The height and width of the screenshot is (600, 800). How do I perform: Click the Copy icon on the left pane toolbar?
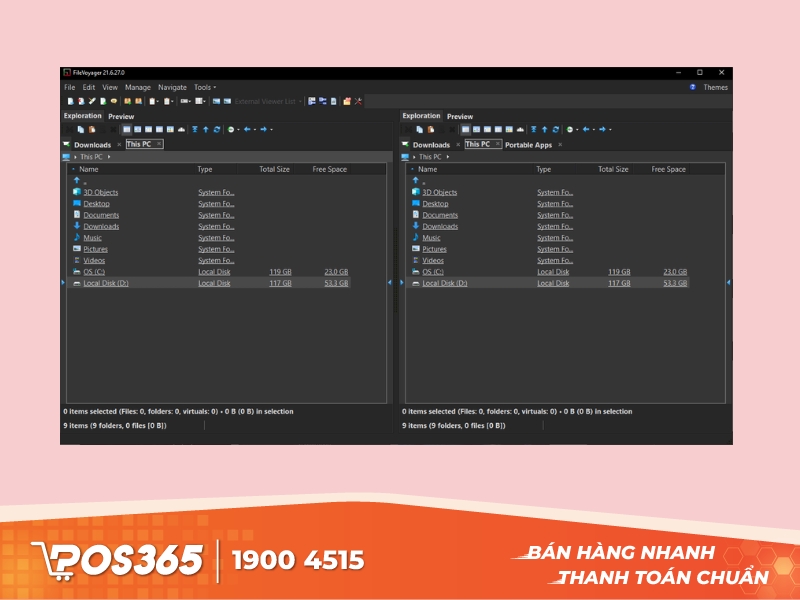pyautogui.click(x=79, y=129)
